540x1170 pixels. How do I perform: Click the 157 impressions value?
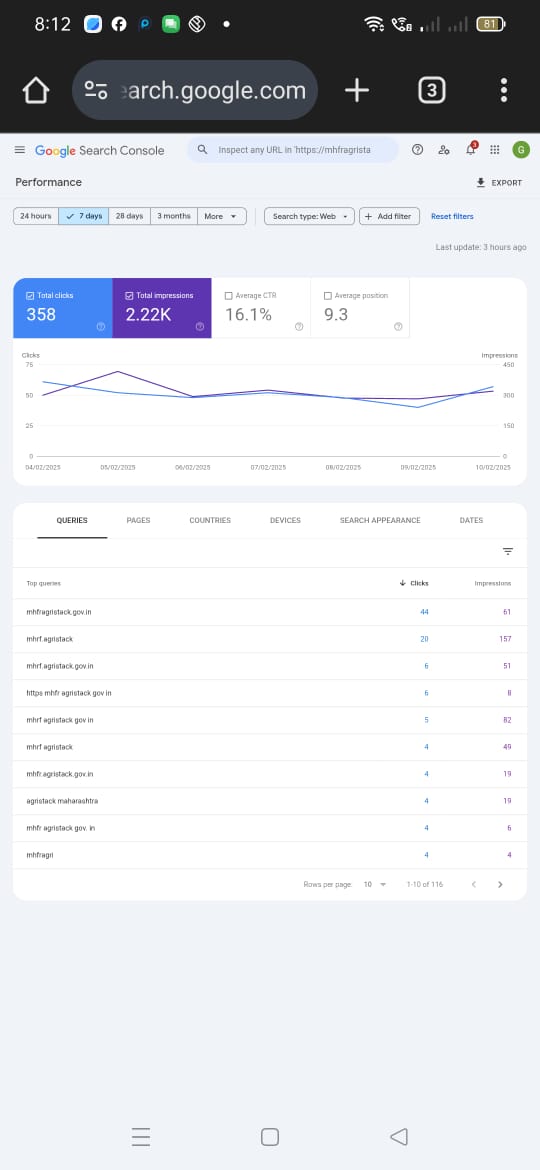[x=505, y=639]
